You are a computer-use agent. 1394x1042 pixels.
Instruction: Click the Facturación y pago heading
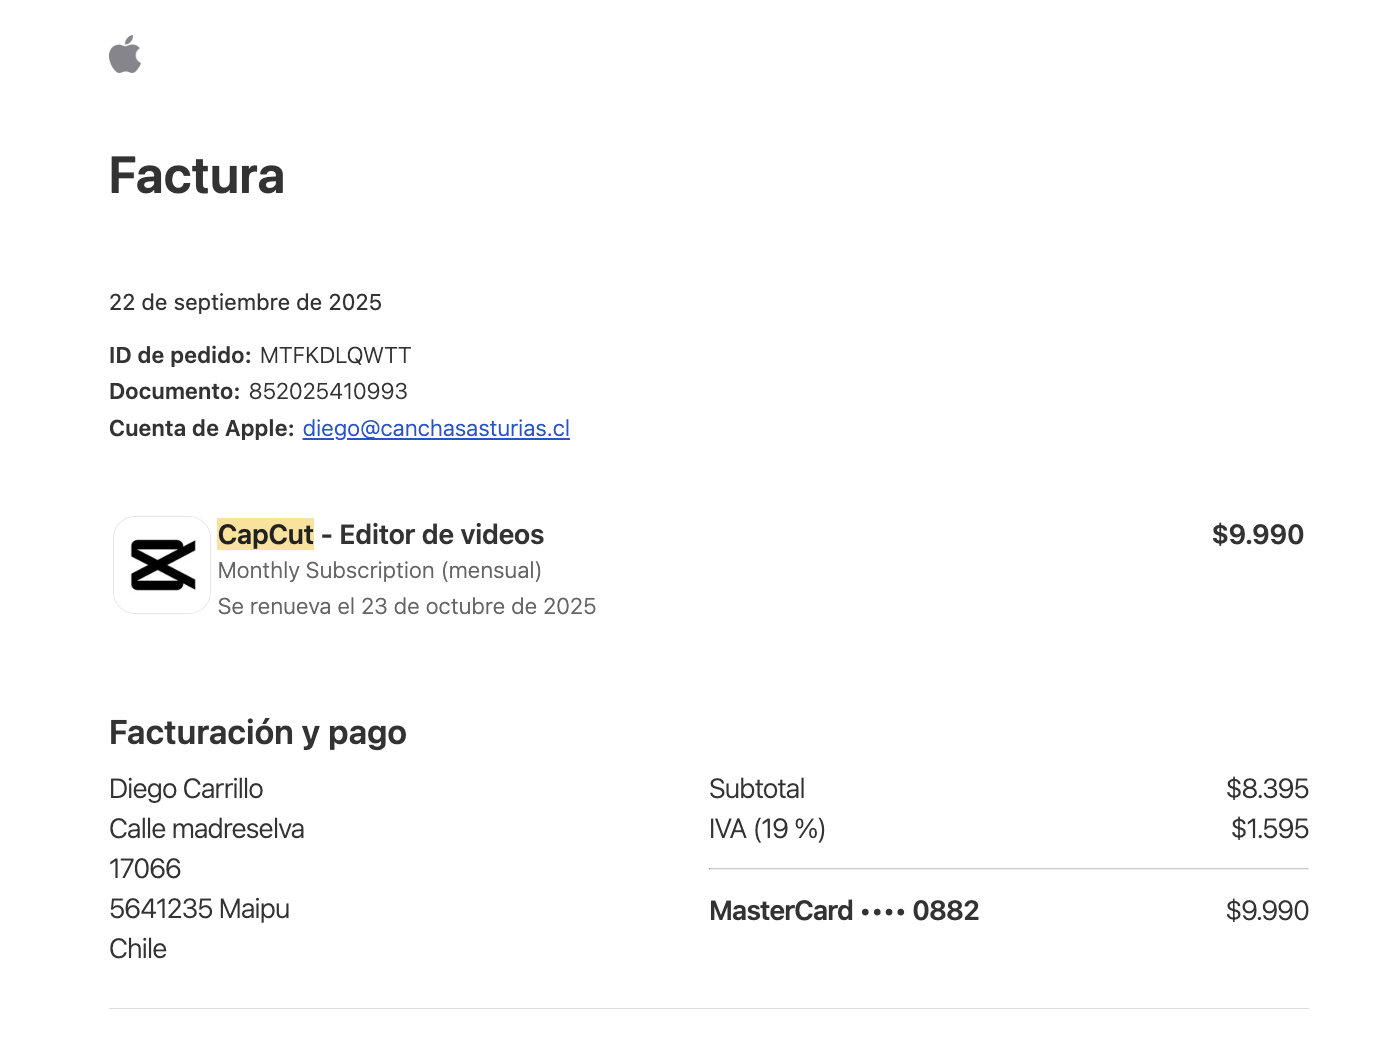tap(258, 732)
